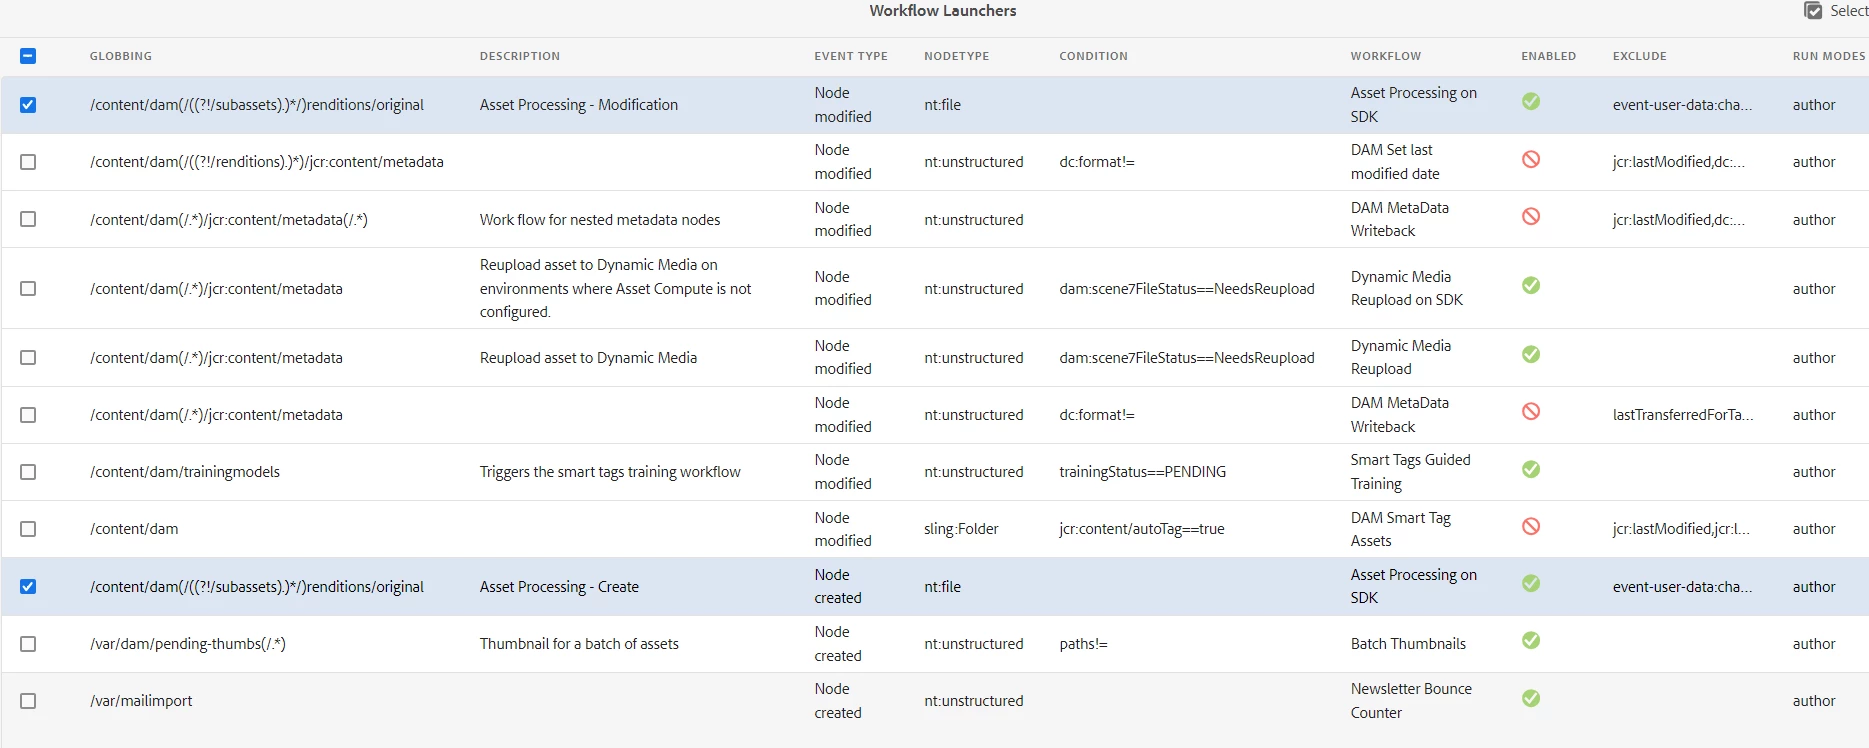This screenshot has height=748, width=1869.
Task: Click nodetype 'sling:Folder' cell
Action: point(961,529)
